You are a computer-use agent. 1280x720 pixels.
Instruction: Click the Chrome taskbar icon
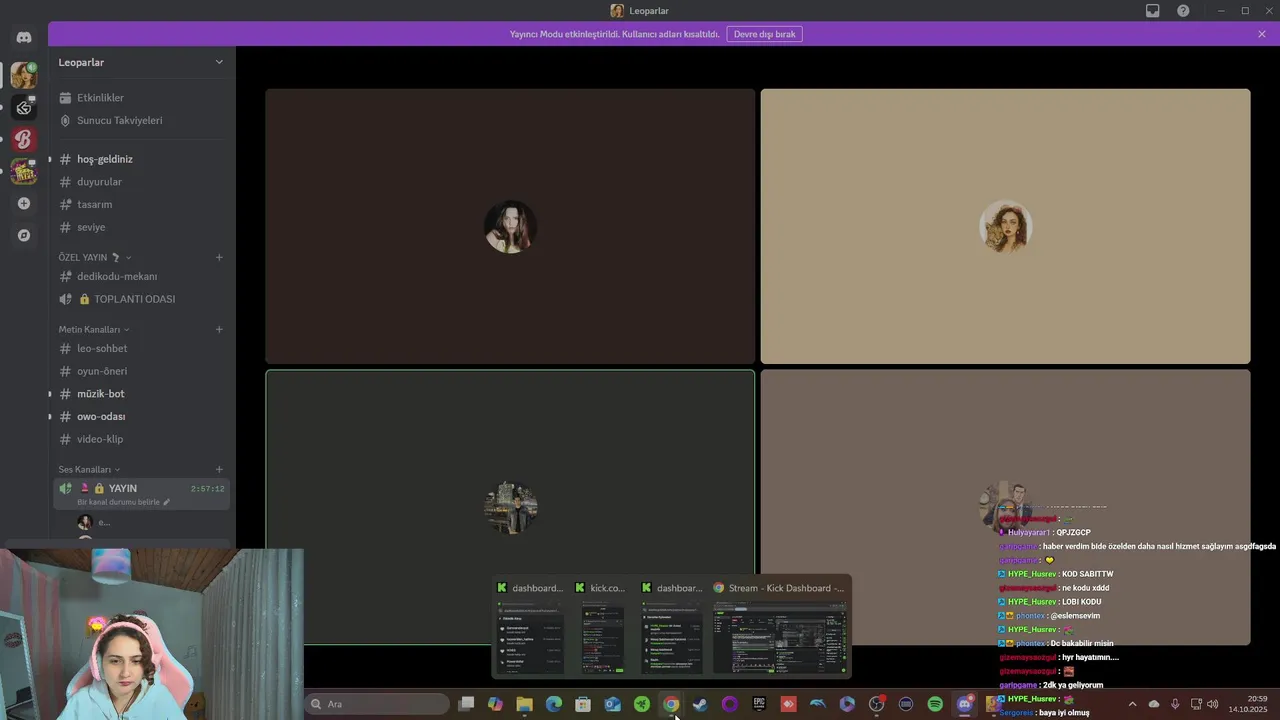coord(671,704)
